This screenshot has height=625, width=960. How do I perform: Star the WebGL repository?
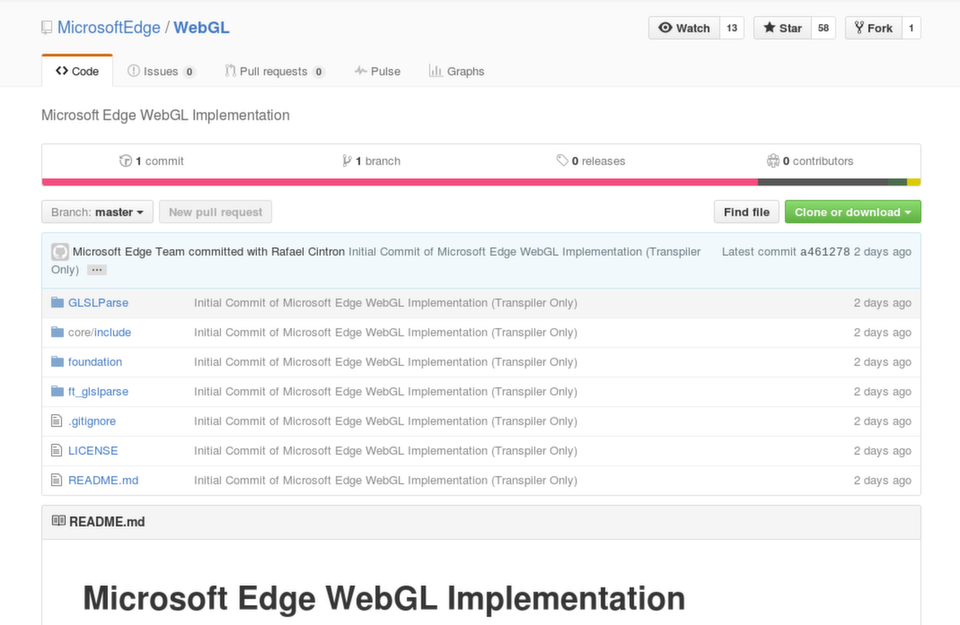(x=782, y=28)
